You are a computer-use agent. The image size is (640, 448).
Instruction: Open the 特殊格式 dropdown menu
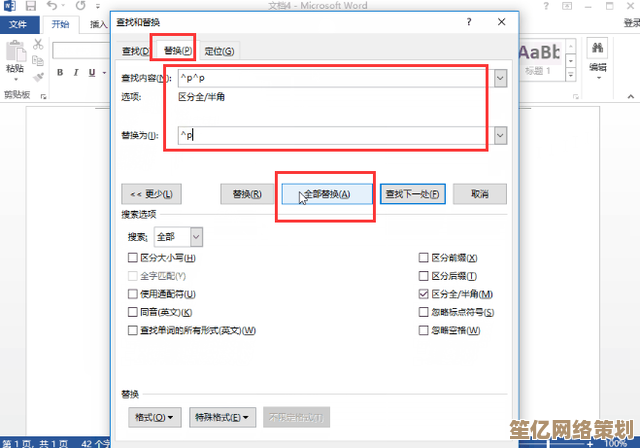click(222, 417)
